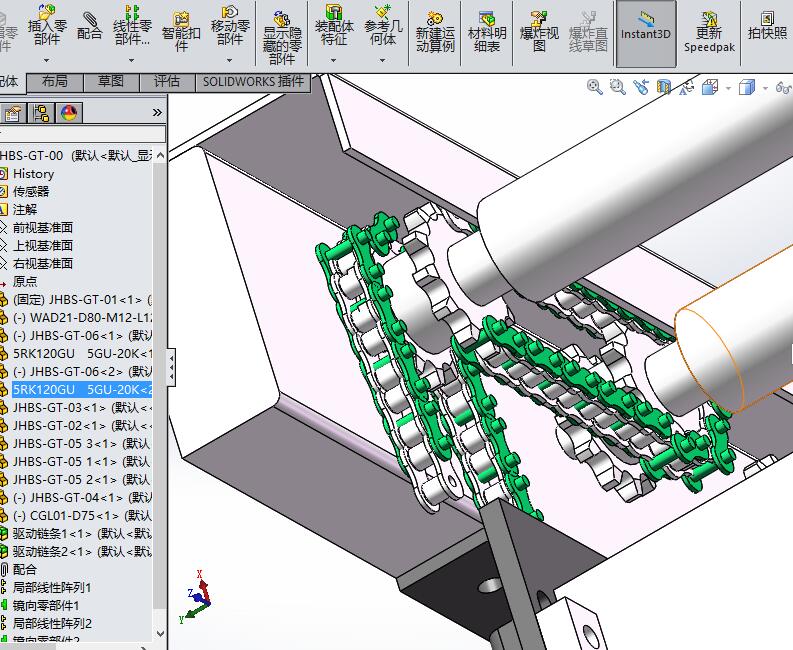Image resolution: width=793 pixels, height=650 pixels.
Task: Open ConfigurationManager panel tab
Action: tap(41, 113)
